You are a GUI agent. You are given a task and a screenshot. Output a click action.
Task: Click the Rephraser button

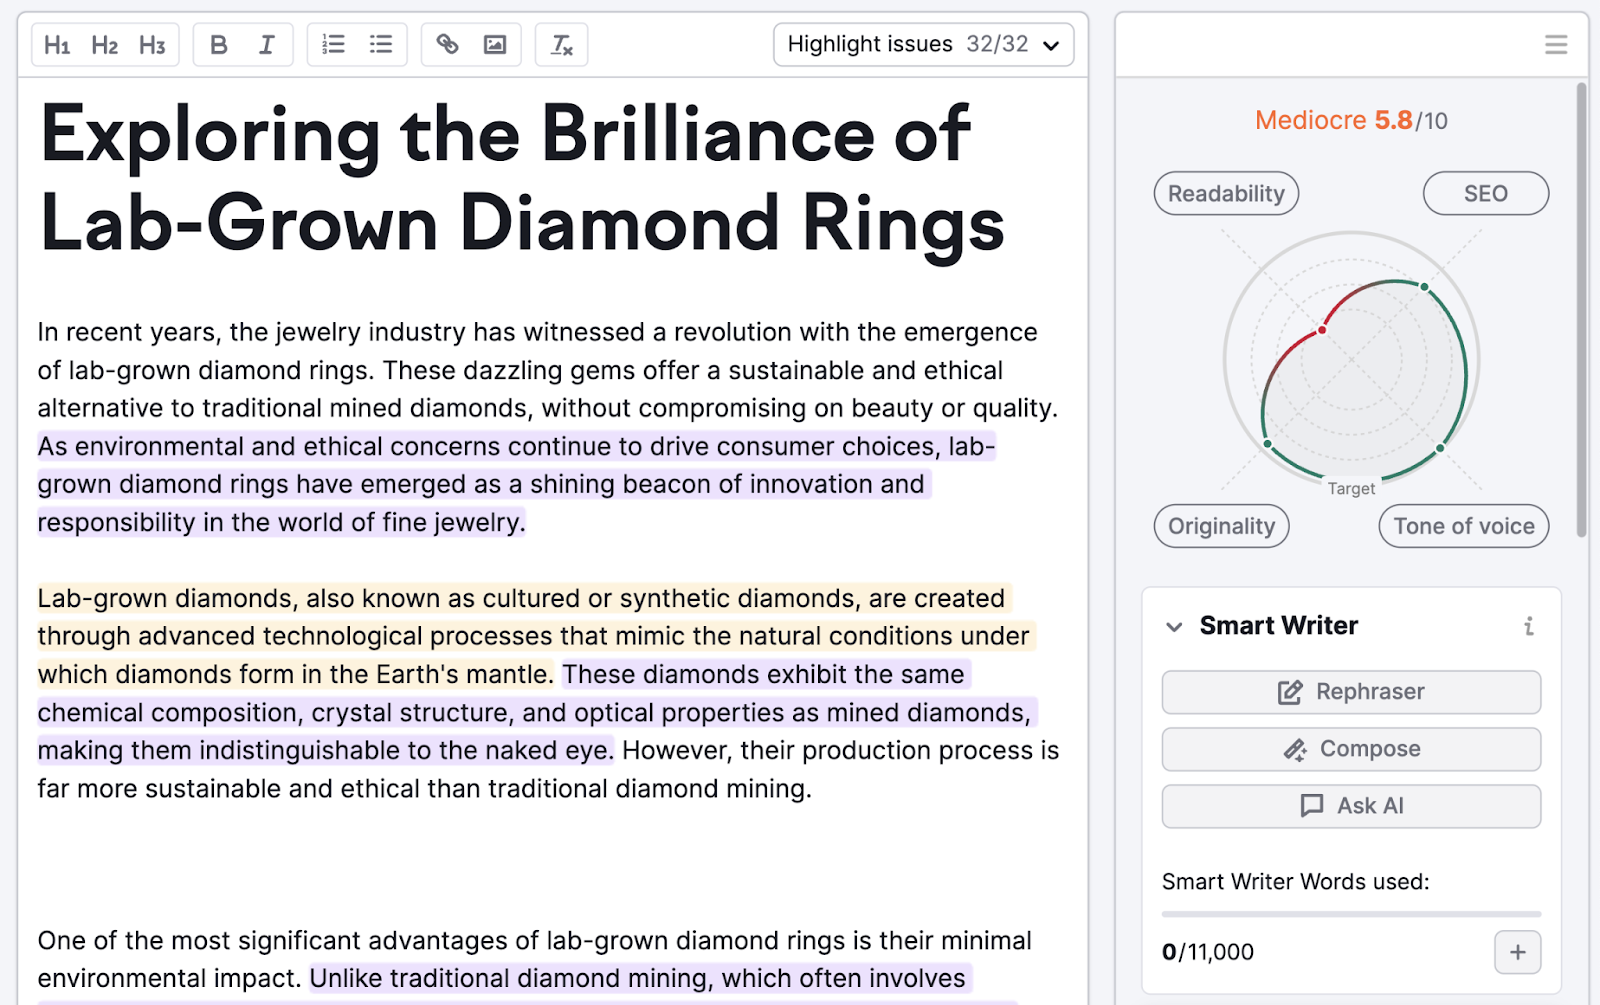(x=1351, y=692)
